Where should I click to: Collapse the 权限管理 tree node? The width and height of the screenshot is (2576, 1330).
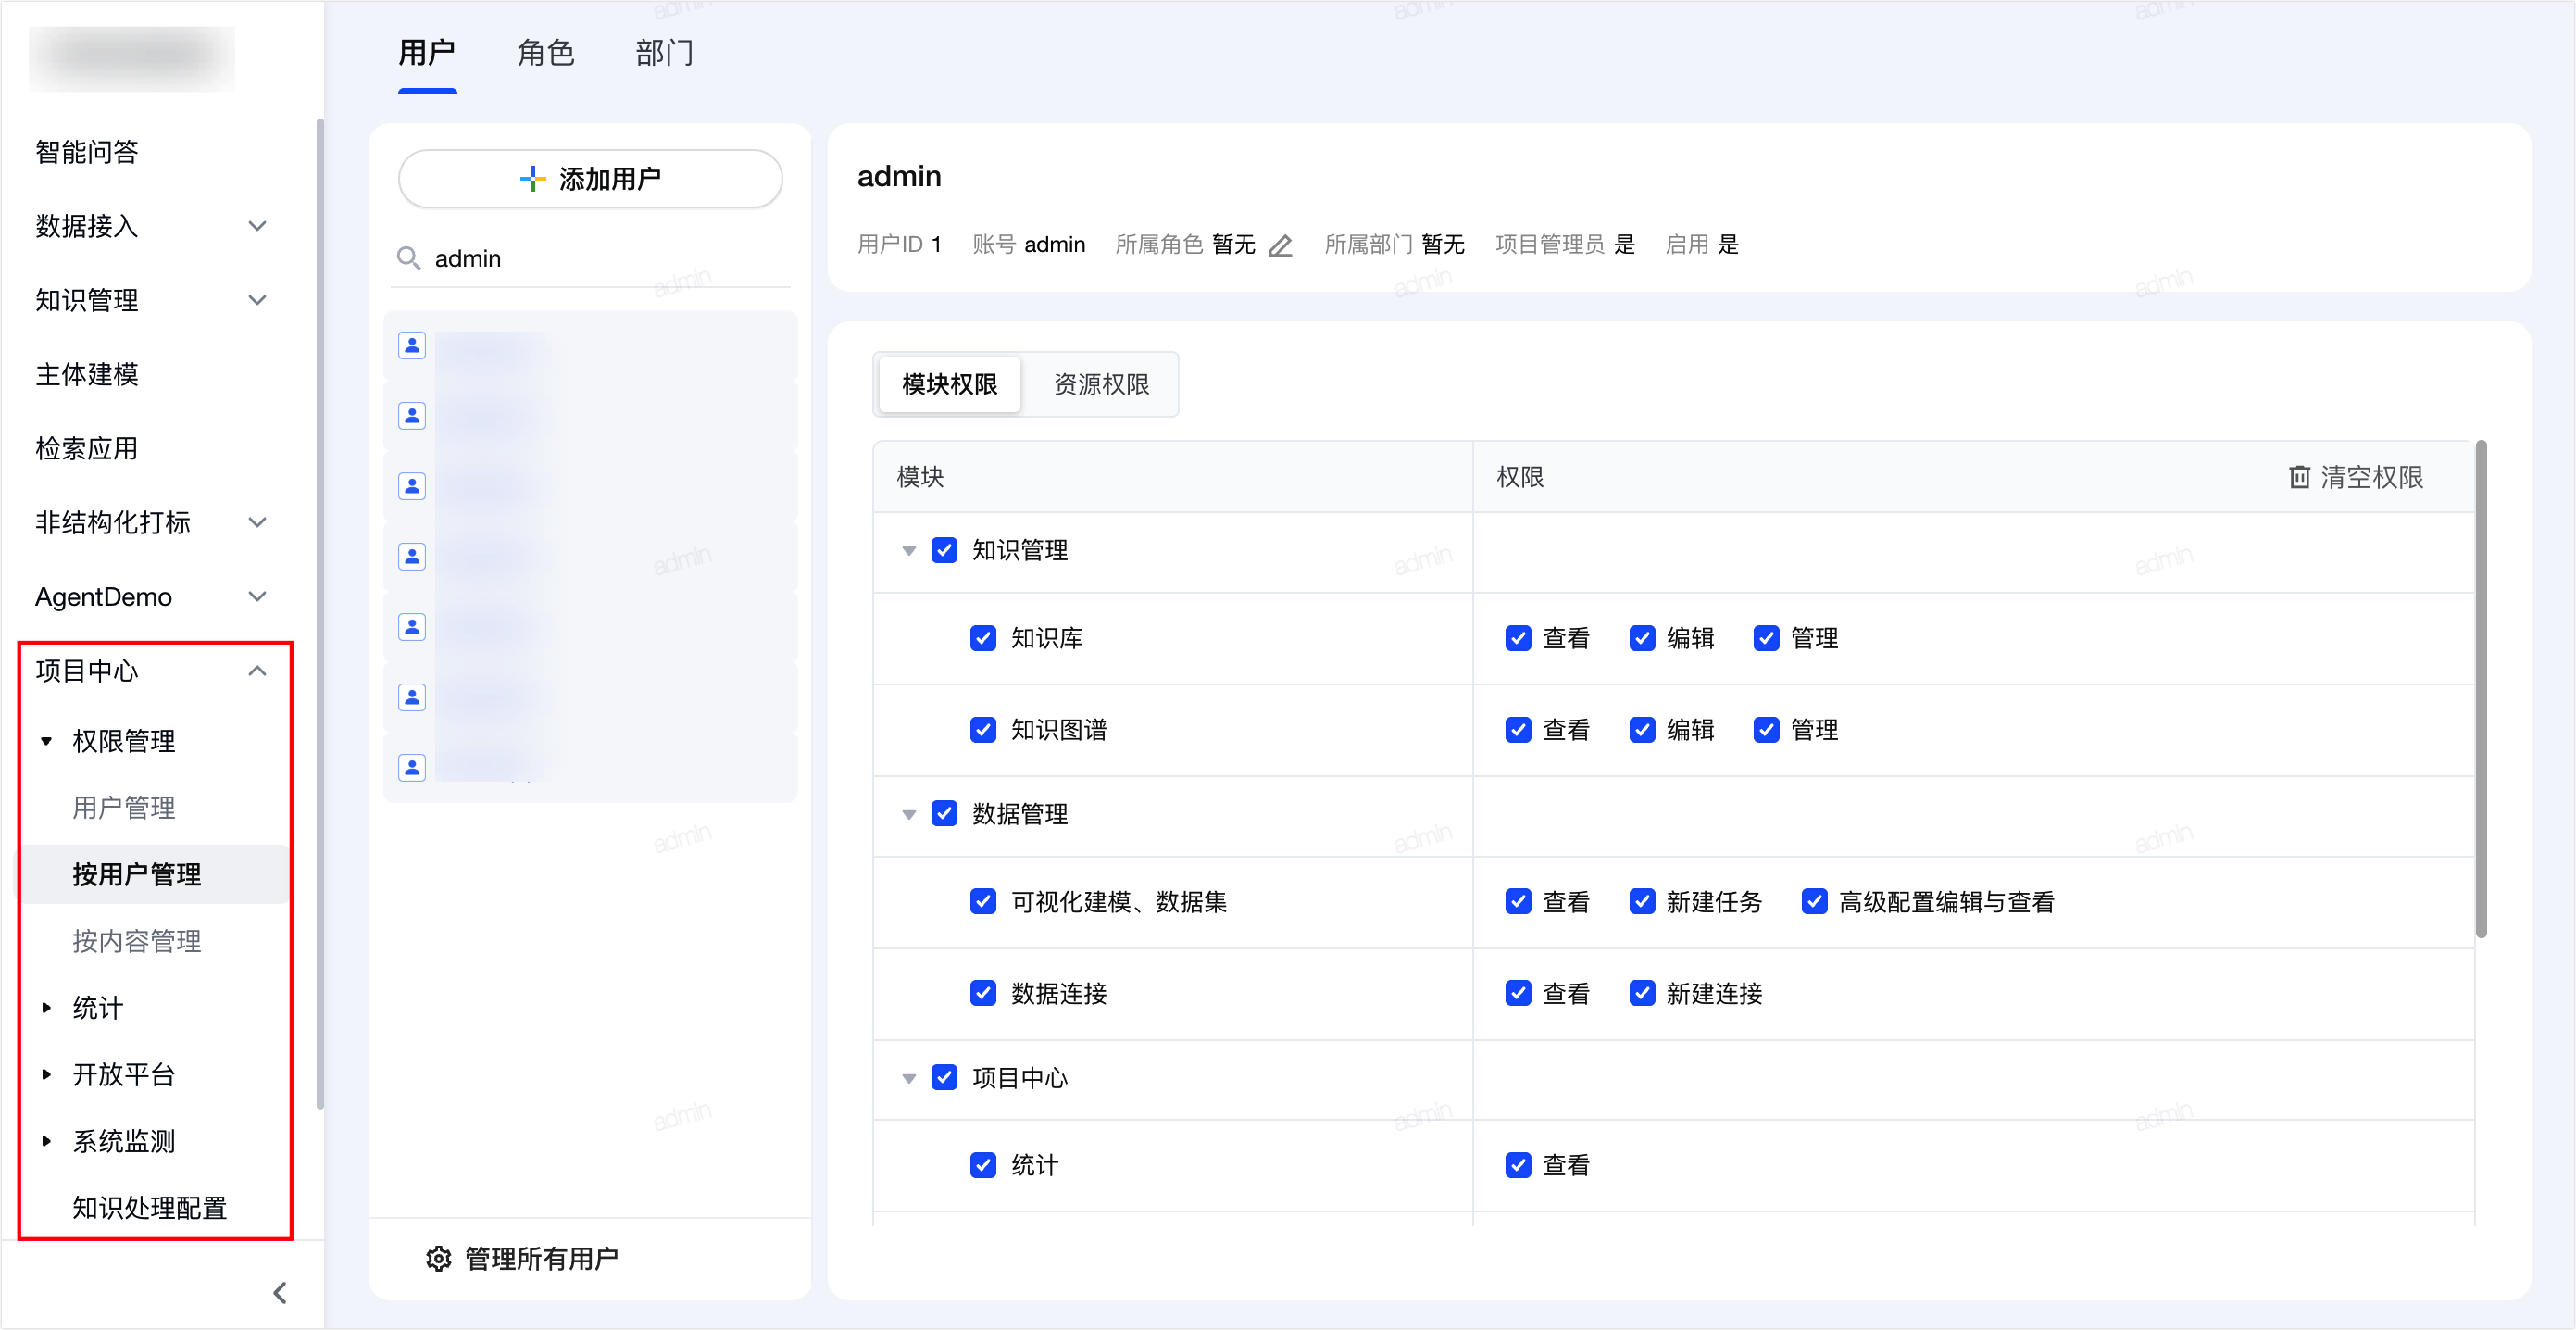pyautogui.click(x=46, y=742)
